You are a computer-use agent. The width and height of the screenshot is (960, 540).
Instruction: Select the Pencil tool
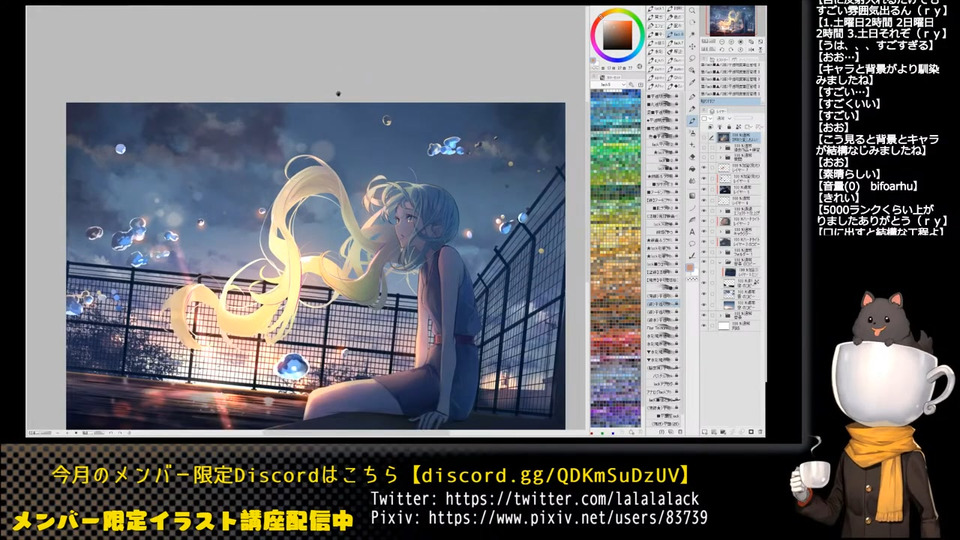pyautogui.click(x=692, y=109)
